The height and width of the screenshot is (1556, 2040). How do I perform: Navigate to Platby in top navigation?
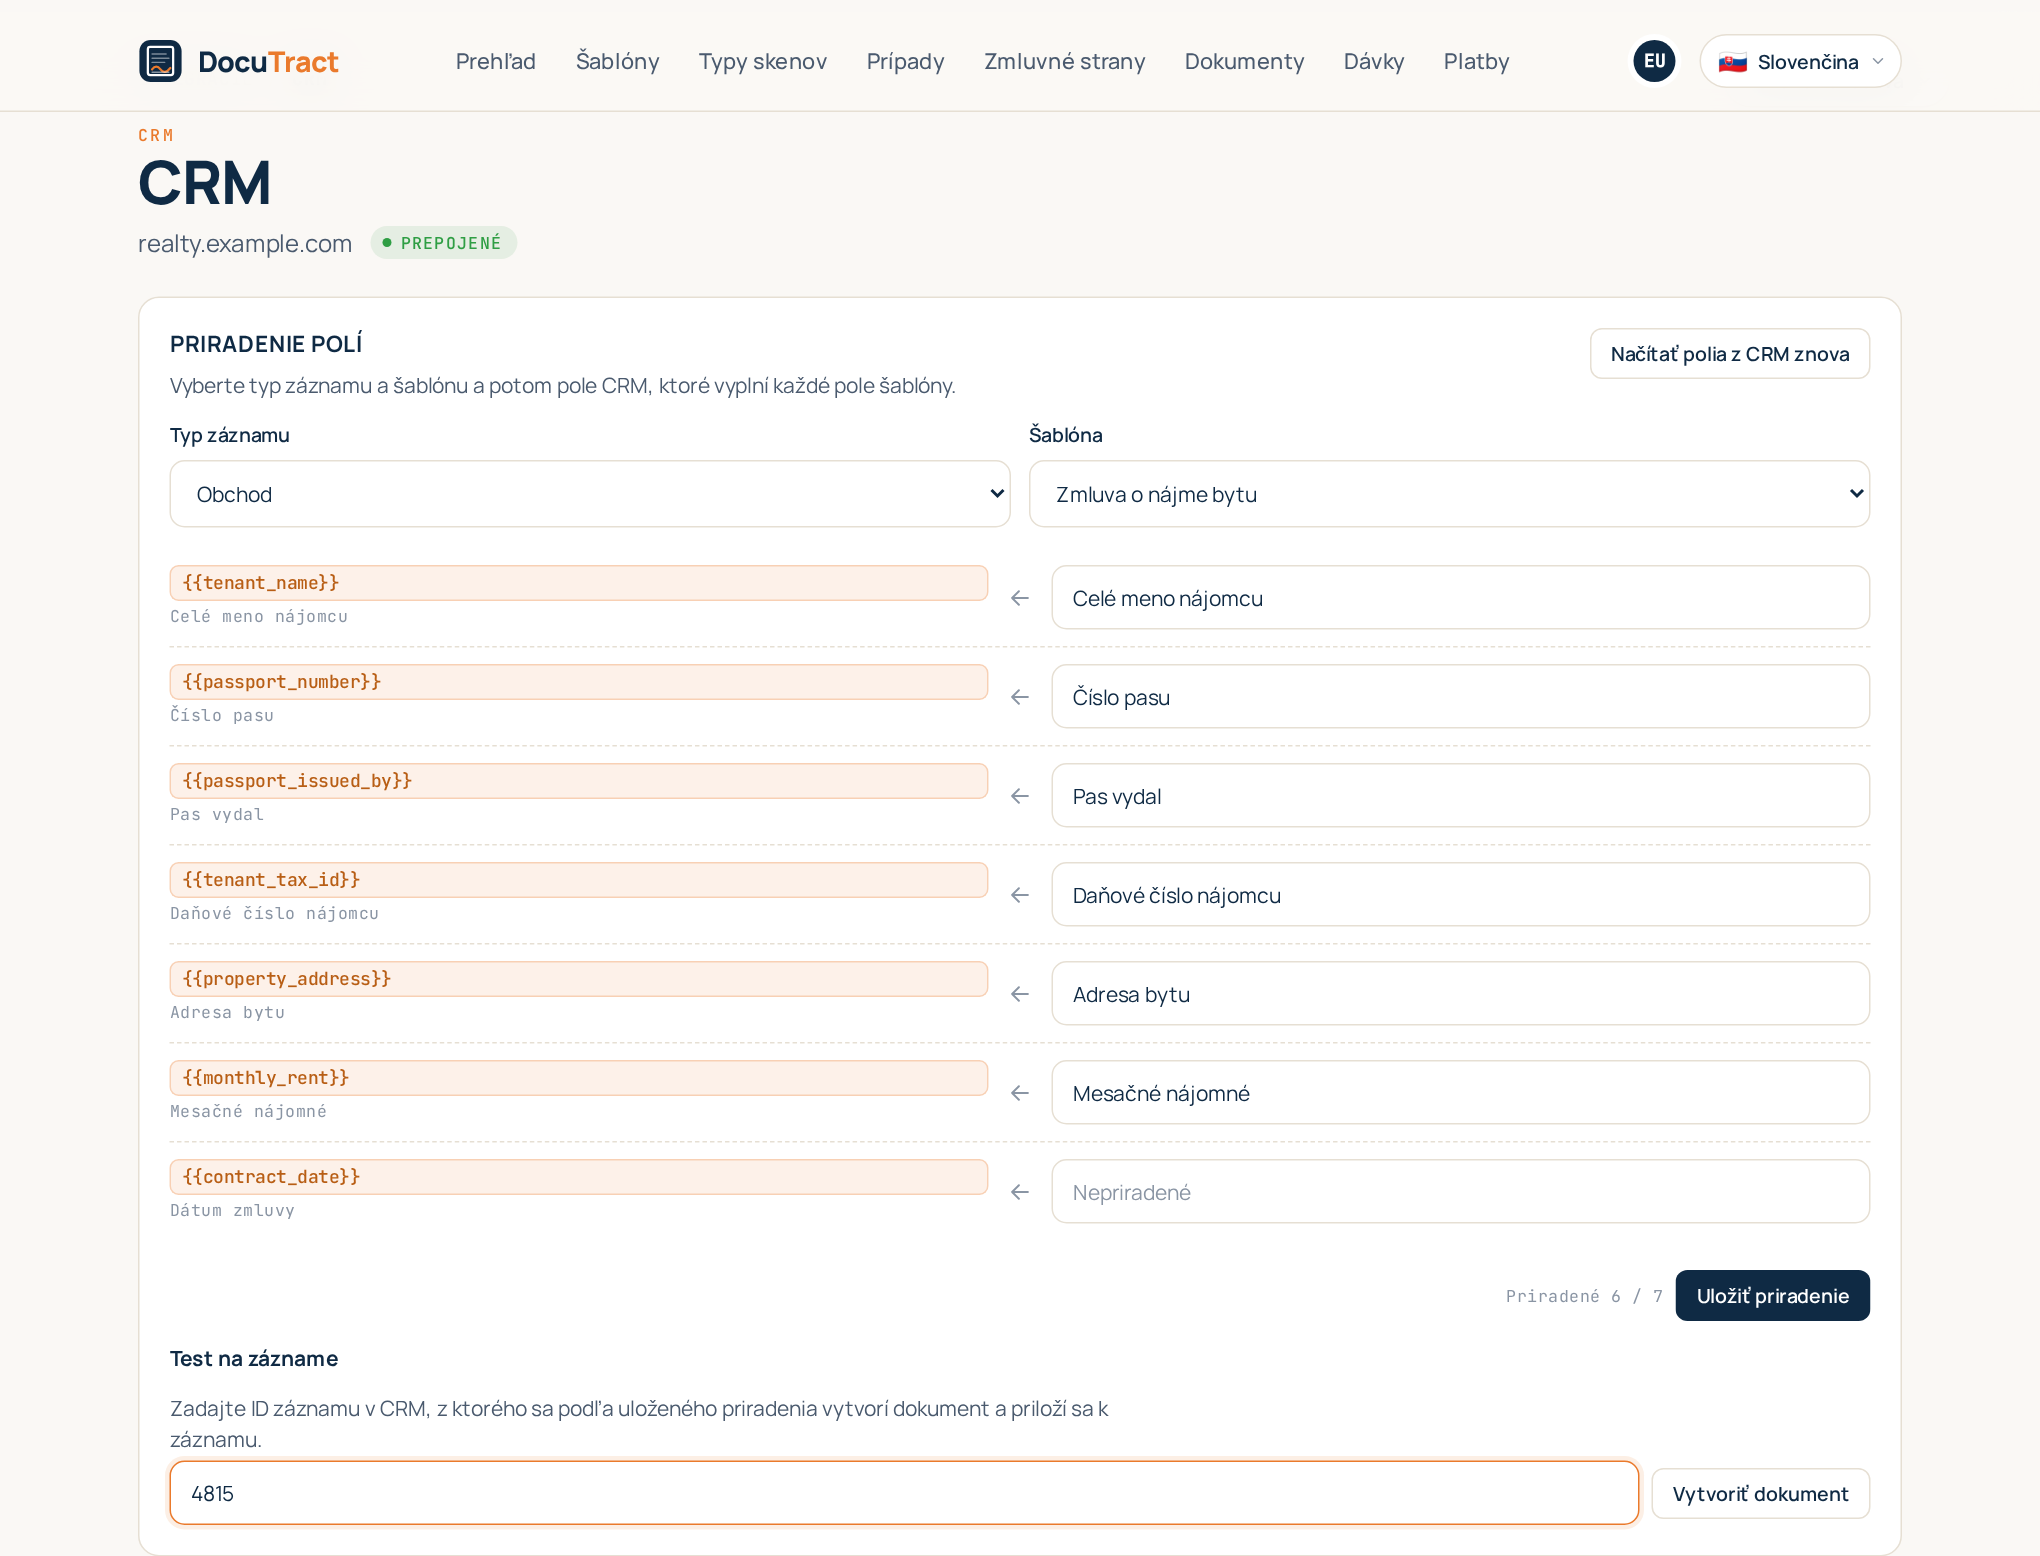click(x=1476, y=61)
